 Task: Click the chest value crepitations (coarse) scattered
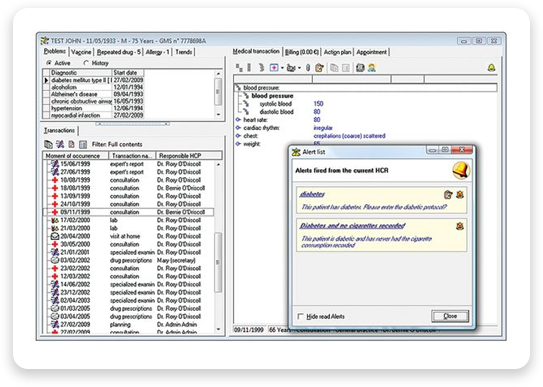tap(349, 136)
